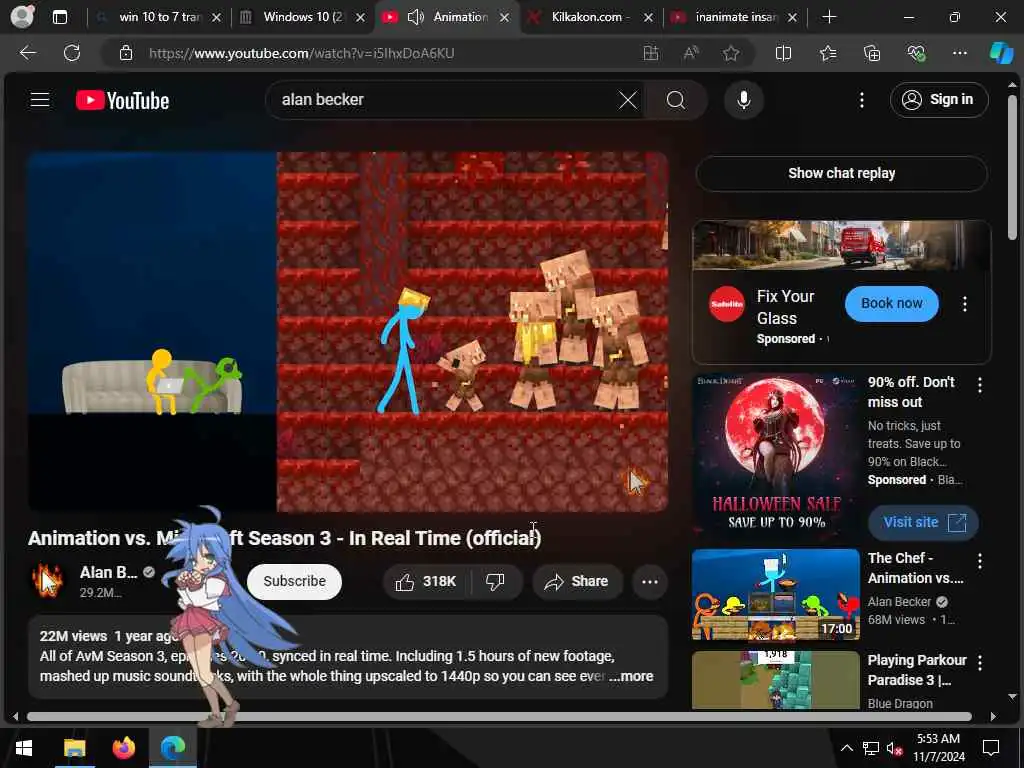Mute the Animation tab speaker icon
Screen dimensions: 1024x768
(x=415, y=17)
